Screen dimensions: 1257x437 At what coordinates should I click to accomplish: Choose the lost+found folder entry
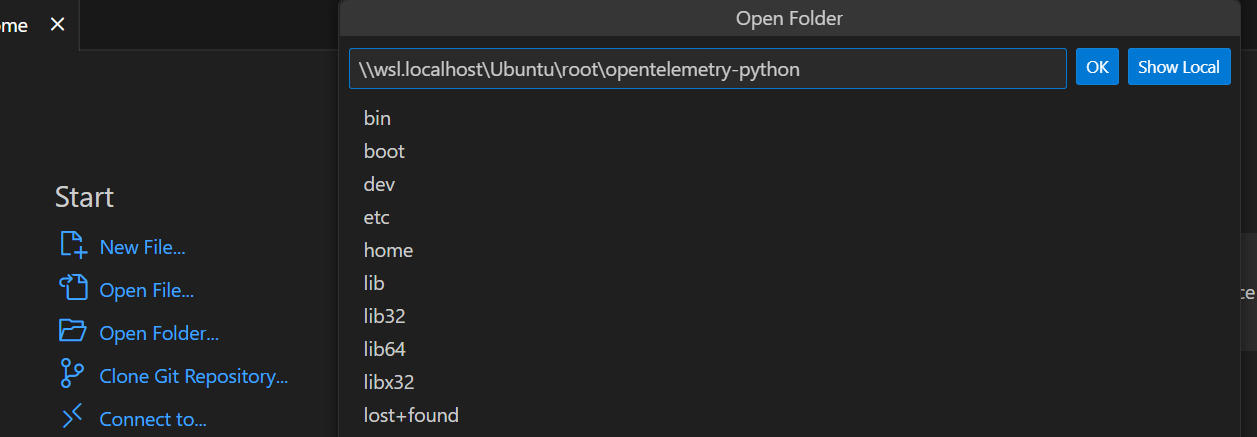[x=790, y=415]
